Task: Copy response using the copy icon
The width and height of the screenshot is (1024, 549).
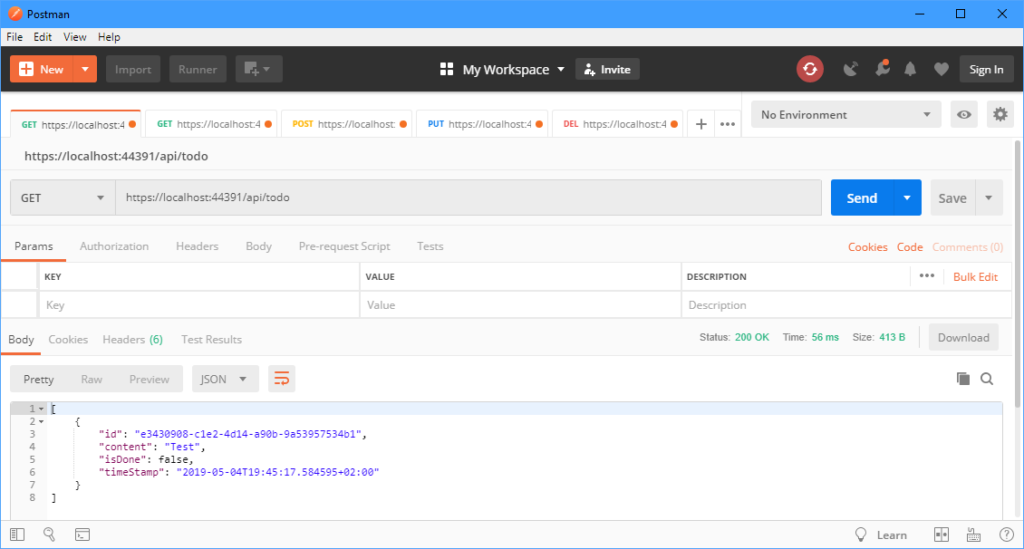Action: (963, 379)
